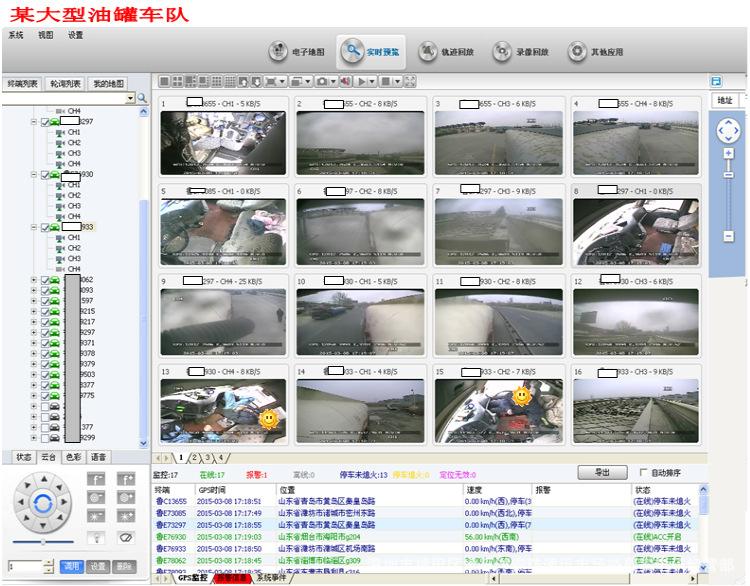Click preset number input field
Image resolution: width=750 pixels, height=586 pixels.
pos(25,567)
